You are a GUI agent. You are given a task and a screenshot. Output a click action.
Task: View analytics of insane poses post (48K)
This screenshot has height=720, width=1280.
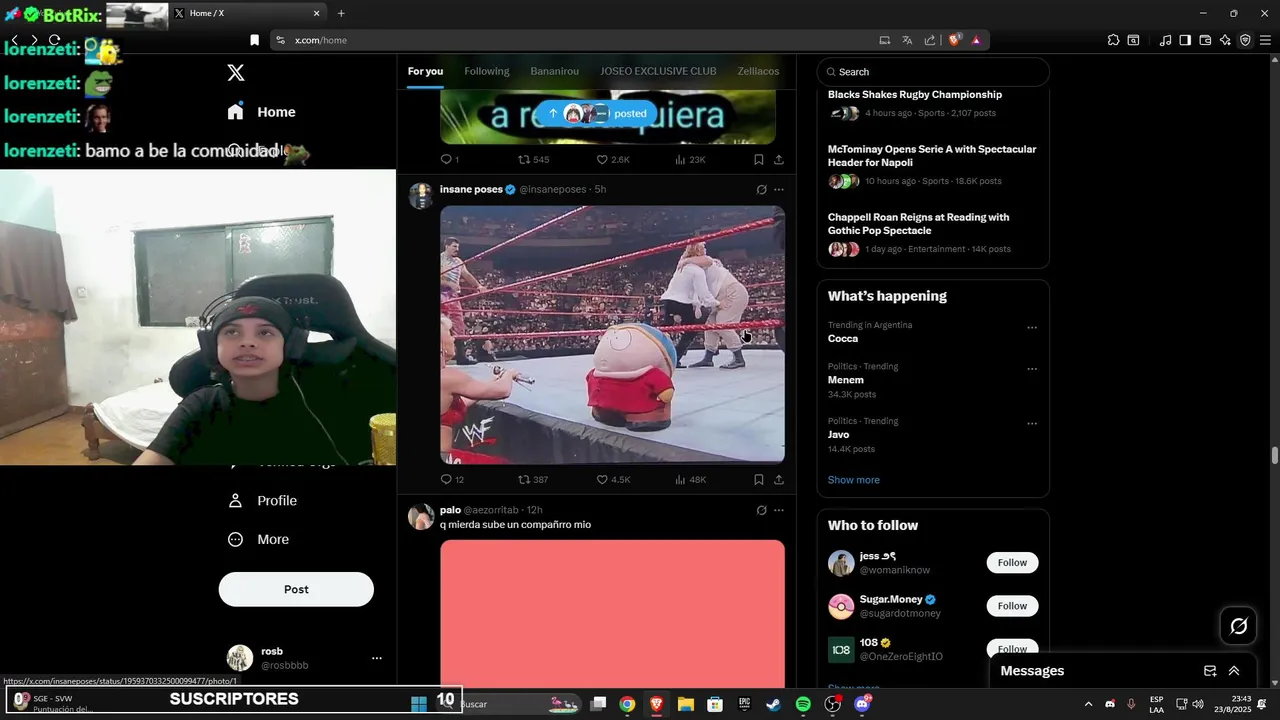tap(690, 480)
